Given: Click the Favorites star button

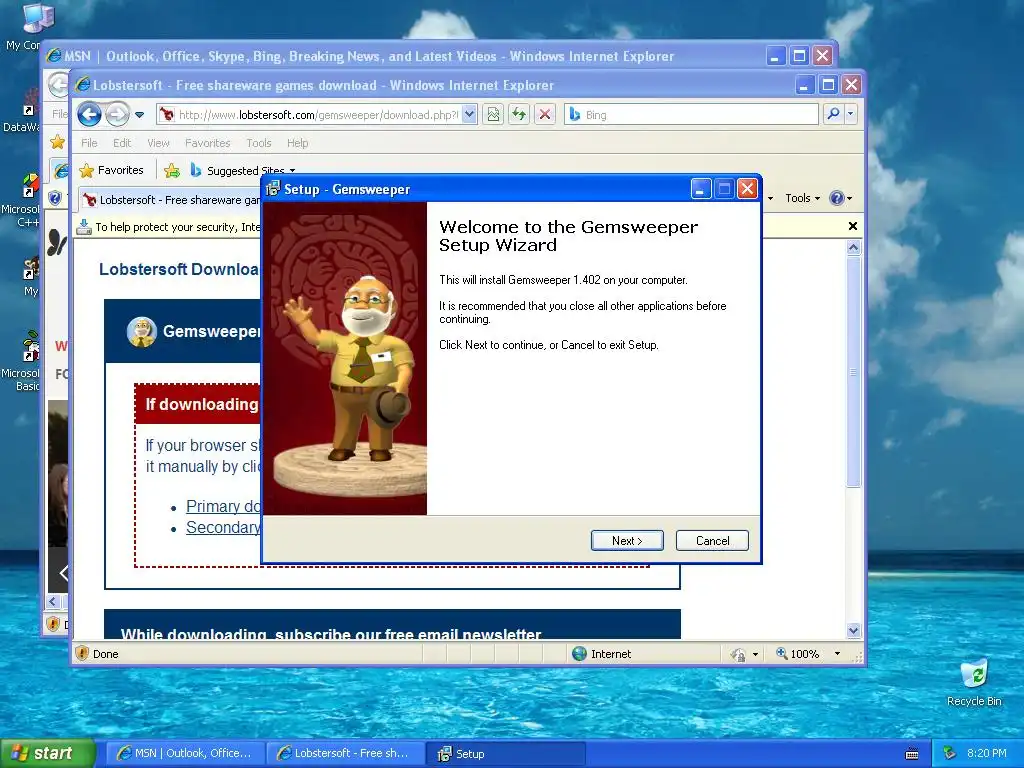Looking at the screenshot, I should pyautogui.click(x=112, y=170).
